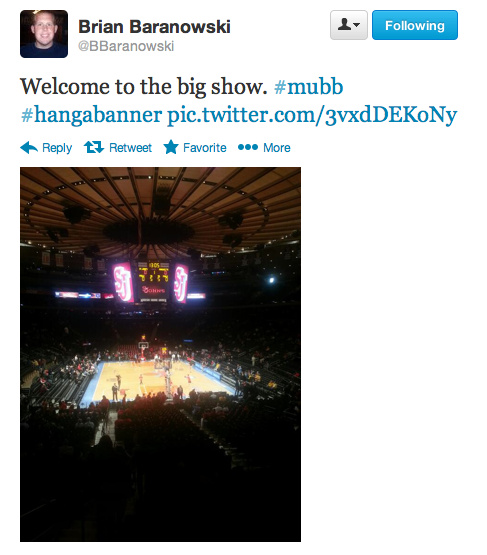Click the Reply text label

tap(57, 148)
